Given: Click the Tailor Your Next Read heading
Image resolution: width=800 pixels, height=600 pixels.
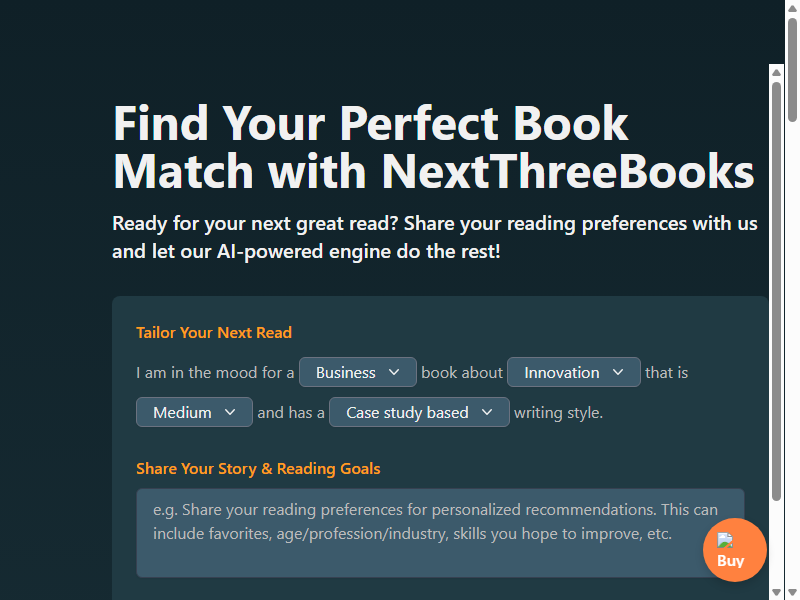Looking at the screenshot, I should (x=214, y=333).
